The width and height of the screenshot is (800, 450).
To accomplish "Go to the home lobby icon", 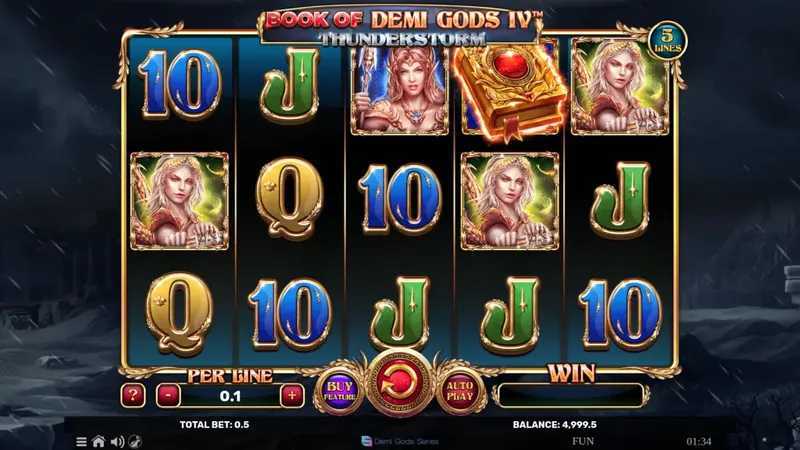I will coord(98,442).
